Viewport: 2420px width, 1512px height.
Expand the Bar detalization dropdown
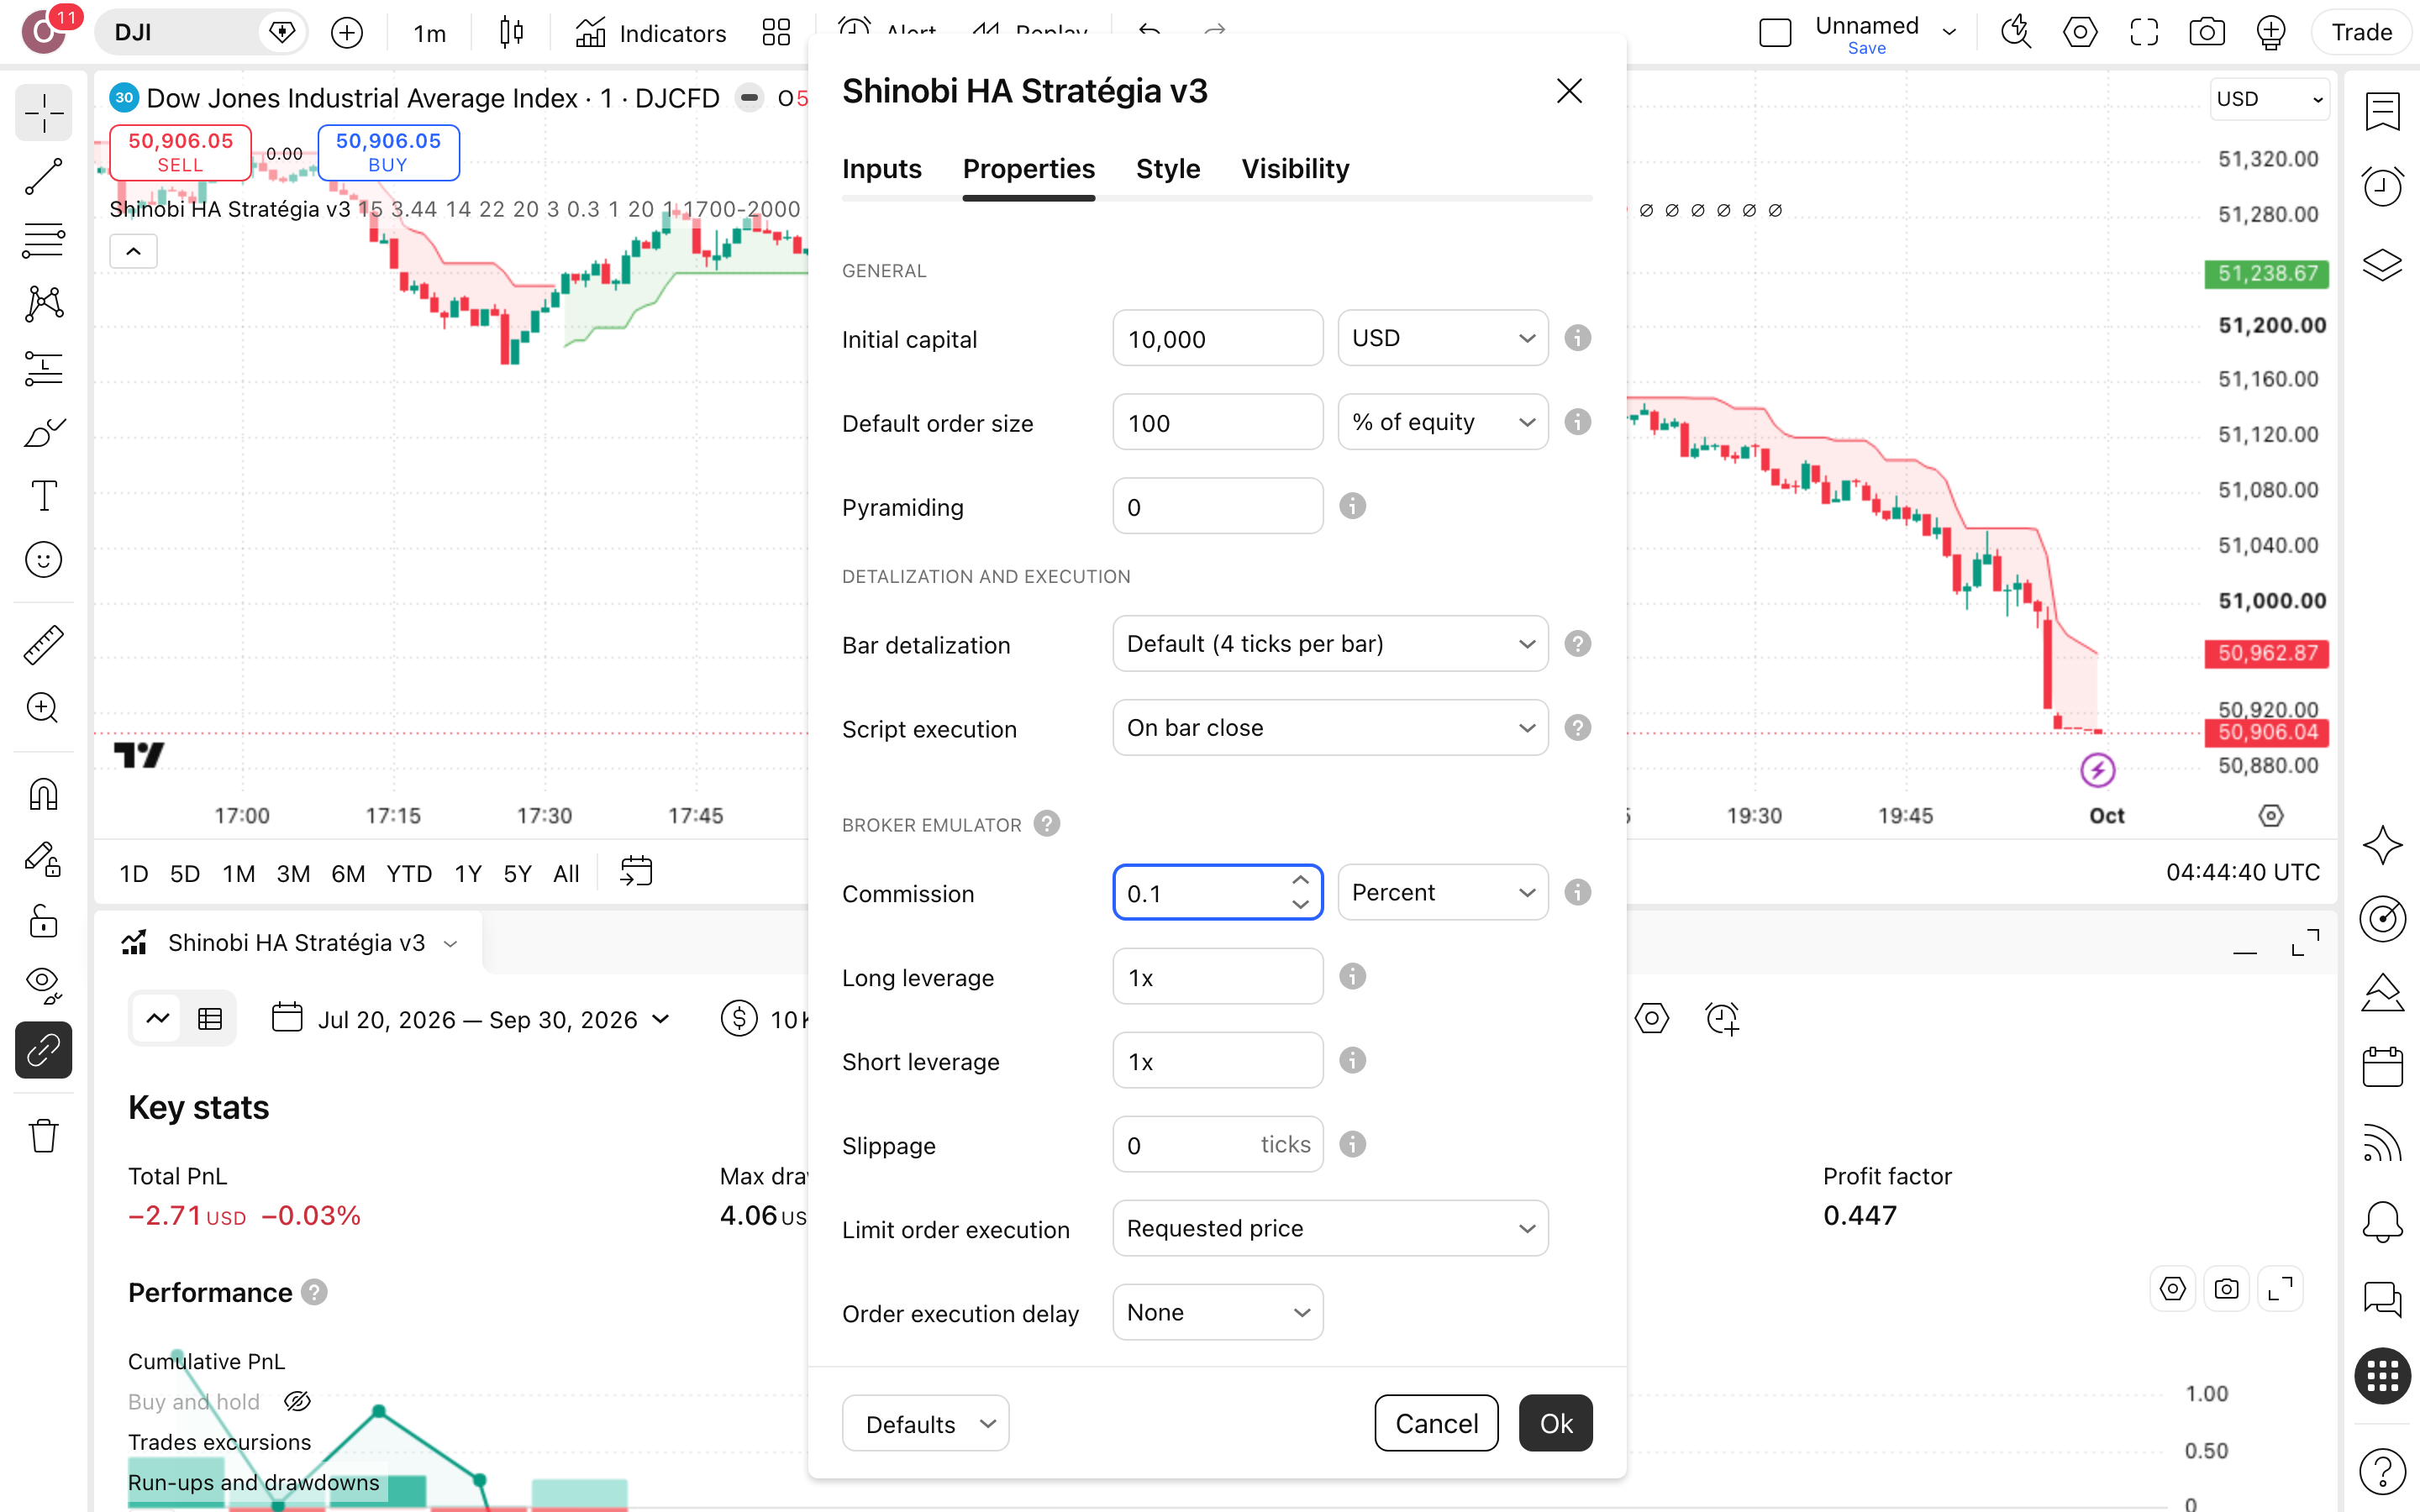[x=1330, y=644]
